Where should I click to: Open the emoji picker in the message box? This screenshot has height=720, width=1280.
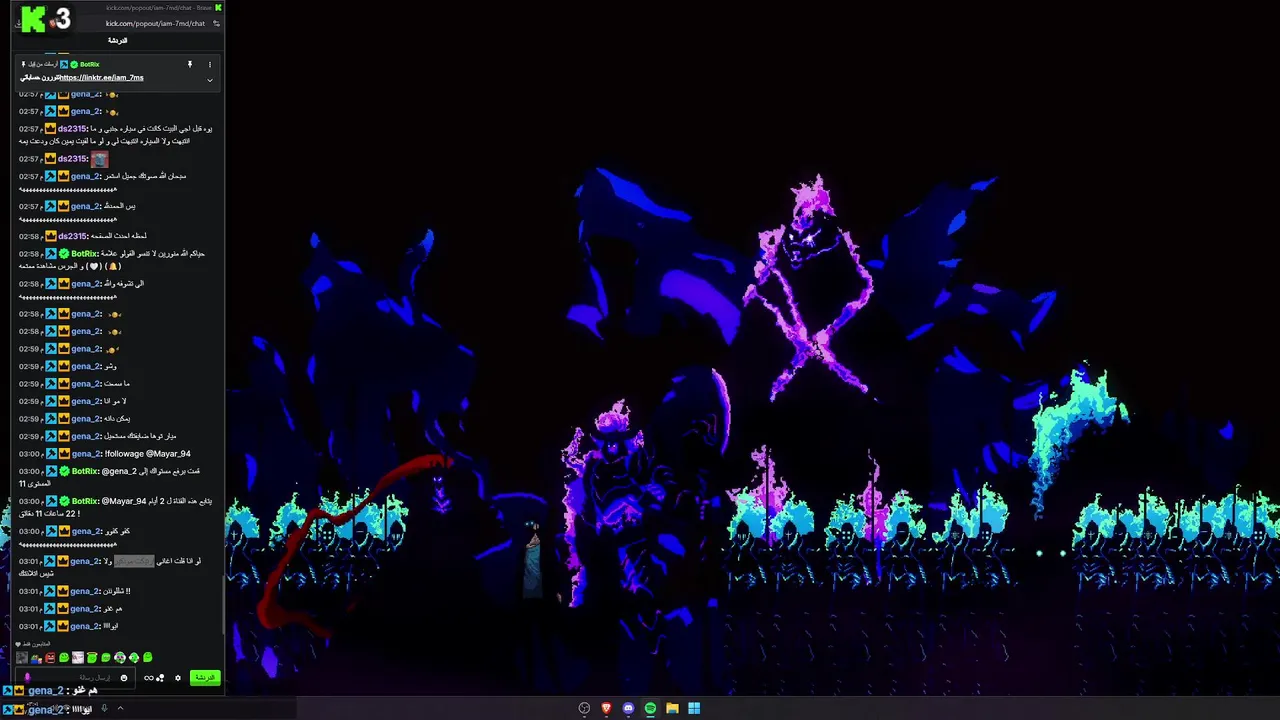[x=124, y=678]
